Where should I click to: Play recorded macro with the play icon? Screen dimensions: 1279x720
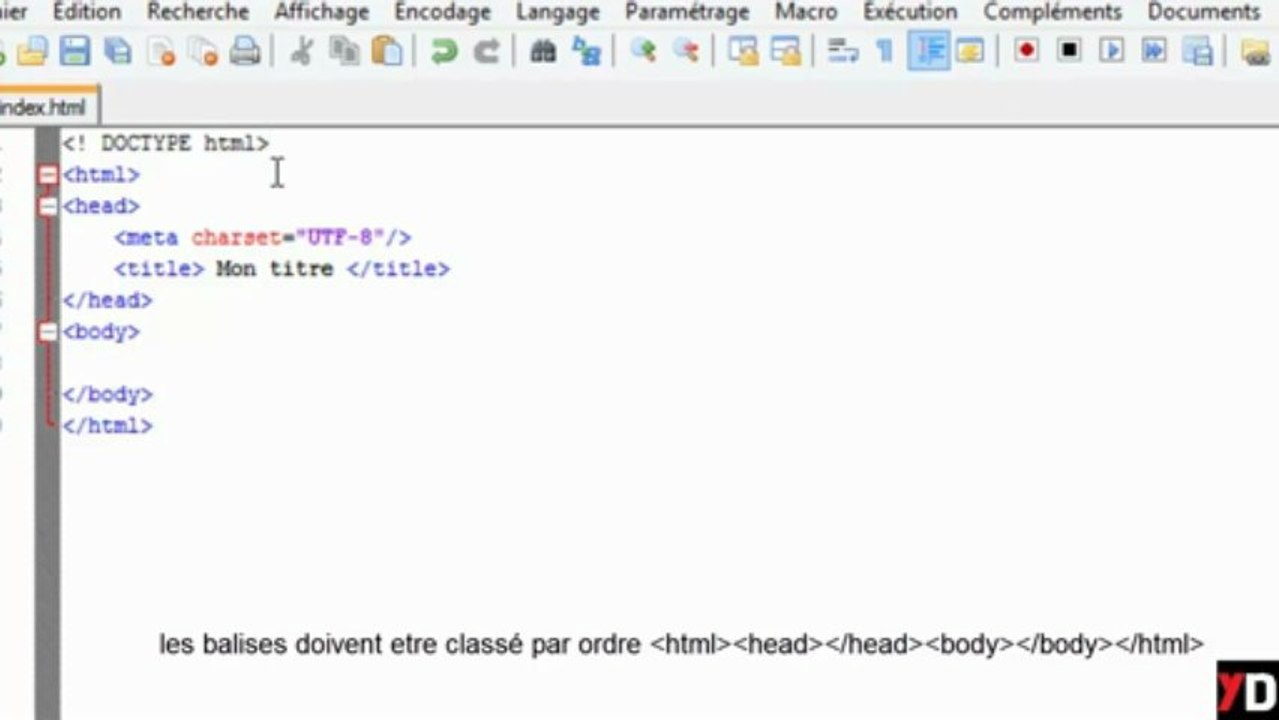(1111, 50)
